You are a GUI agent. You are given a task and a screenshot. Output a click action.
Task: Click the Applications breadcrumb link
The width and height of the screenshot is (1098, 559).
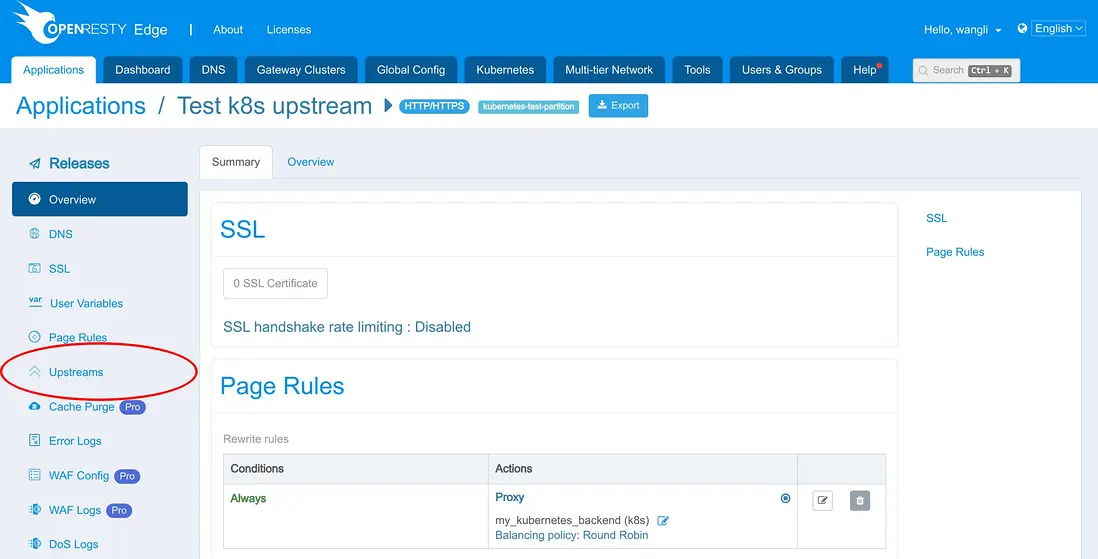point(81,106)
